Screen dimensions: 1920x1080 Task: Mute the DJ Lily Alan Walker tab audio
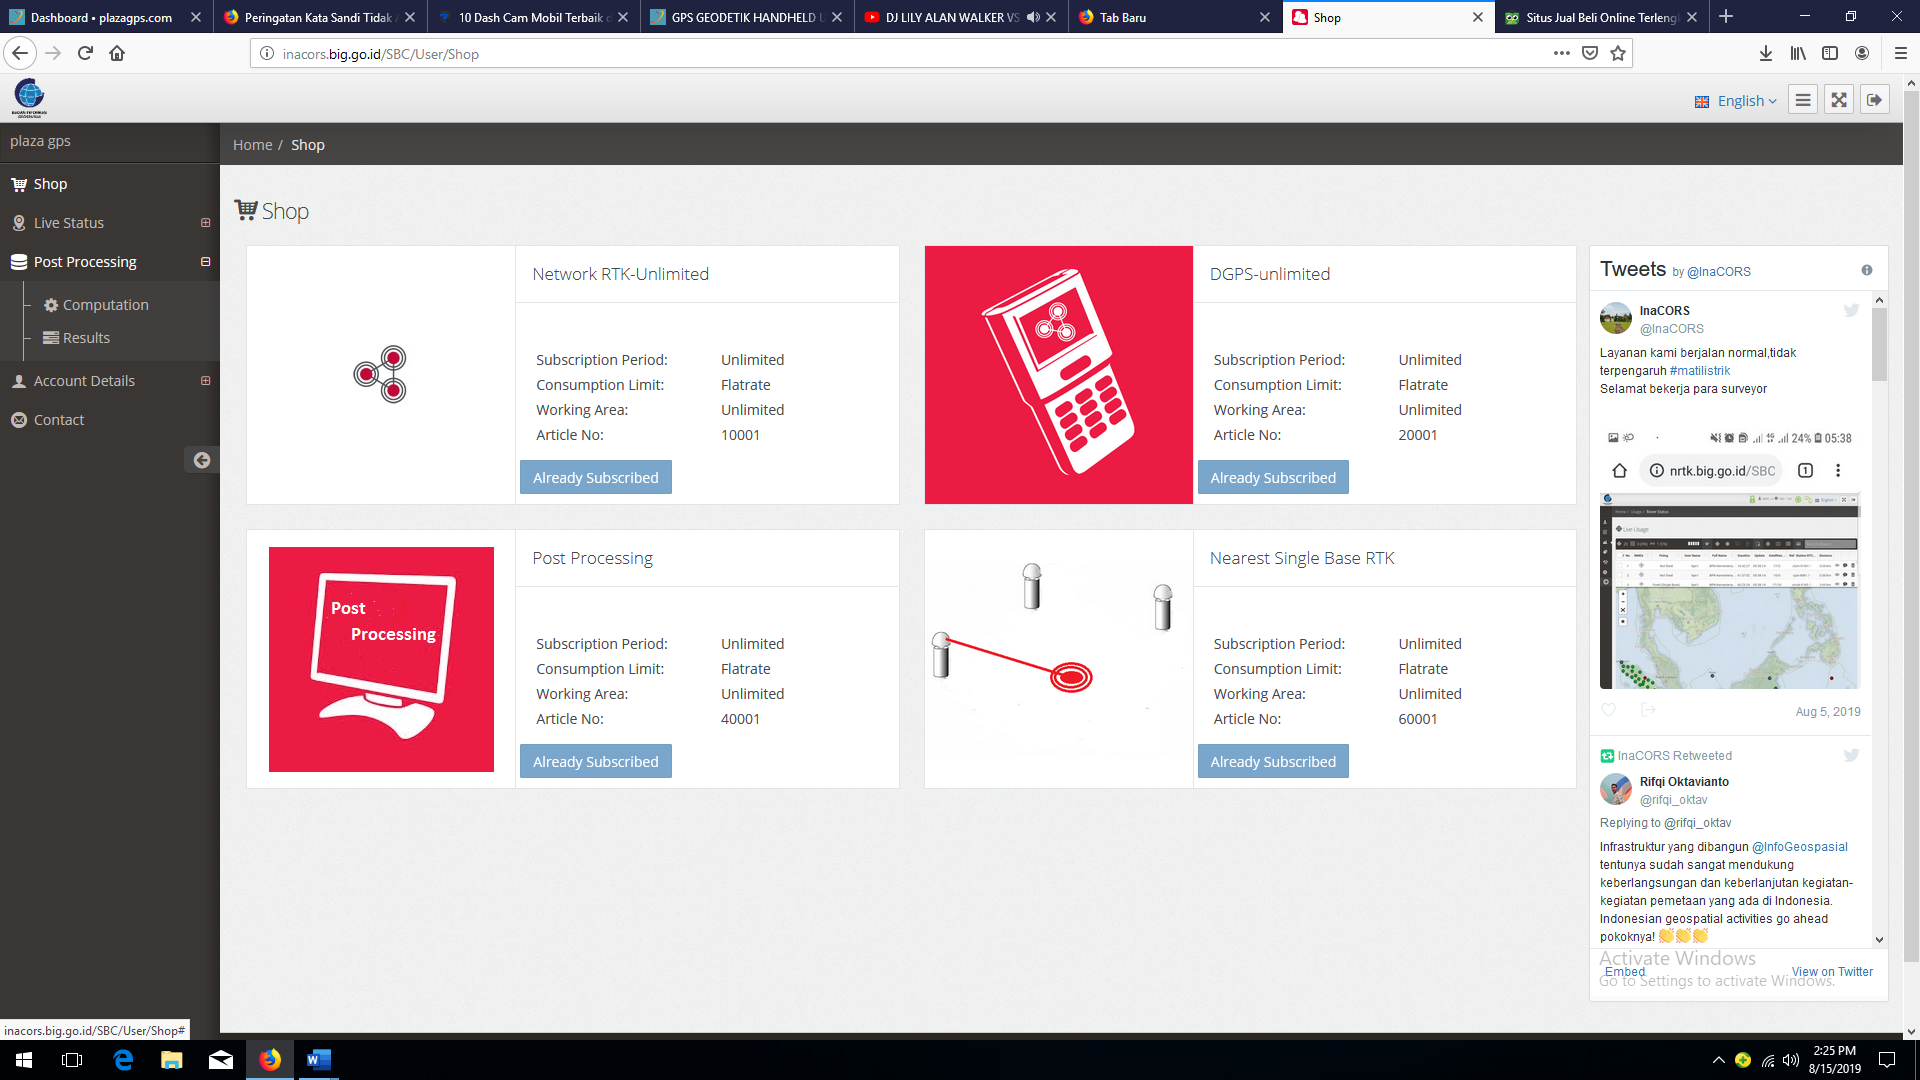tap(1033, 17)
